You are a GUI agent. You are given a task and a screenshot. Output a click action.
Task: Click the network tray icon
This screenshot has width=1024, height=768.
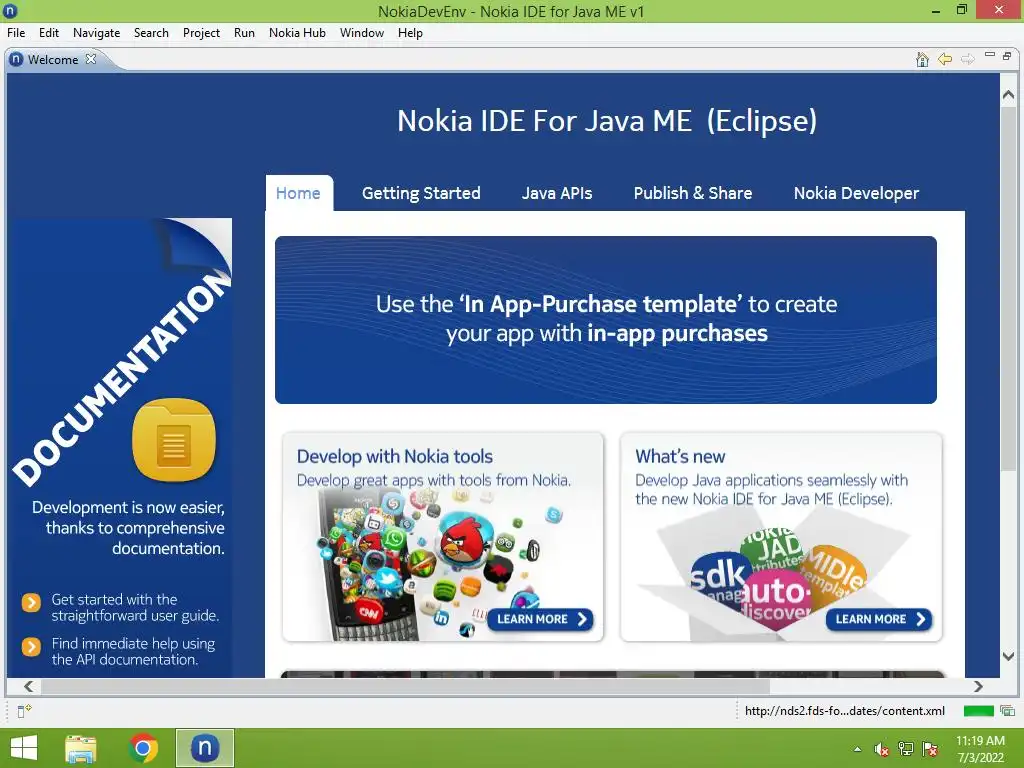point(906,749)
